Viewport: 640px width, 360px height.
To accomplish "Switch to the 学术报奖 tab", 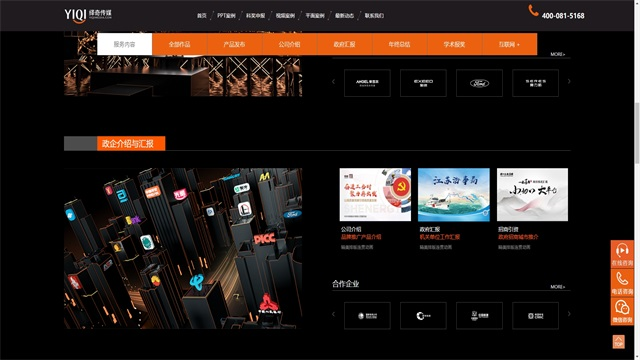I will click(x=455, y=44).
